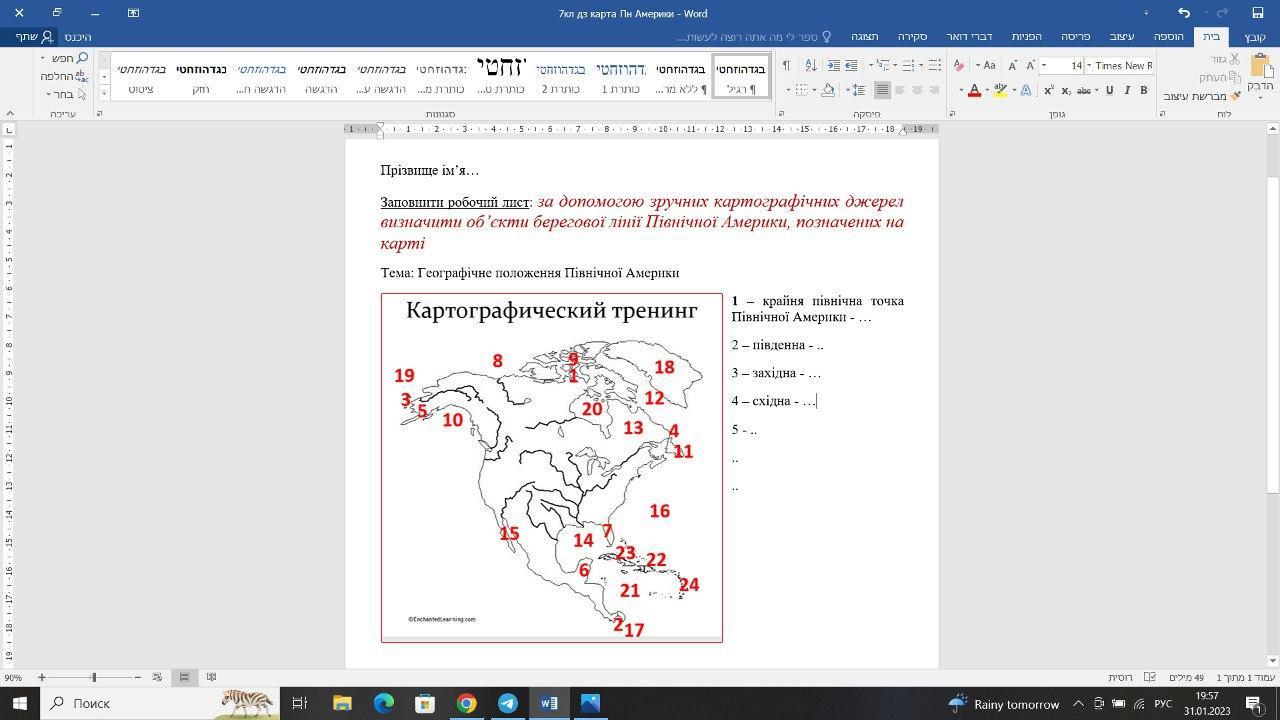Toggle justified paragraph alignment
1280x720 pixels.
click(882, 90)
